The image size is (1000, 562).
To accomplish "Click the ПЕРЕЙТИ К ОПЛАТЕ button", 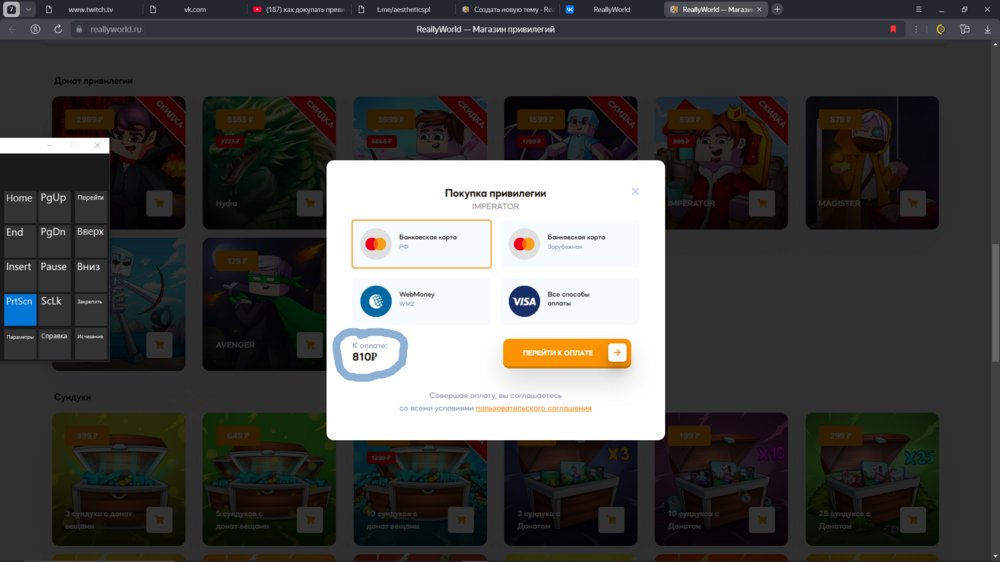I will (x=567, y=353).
